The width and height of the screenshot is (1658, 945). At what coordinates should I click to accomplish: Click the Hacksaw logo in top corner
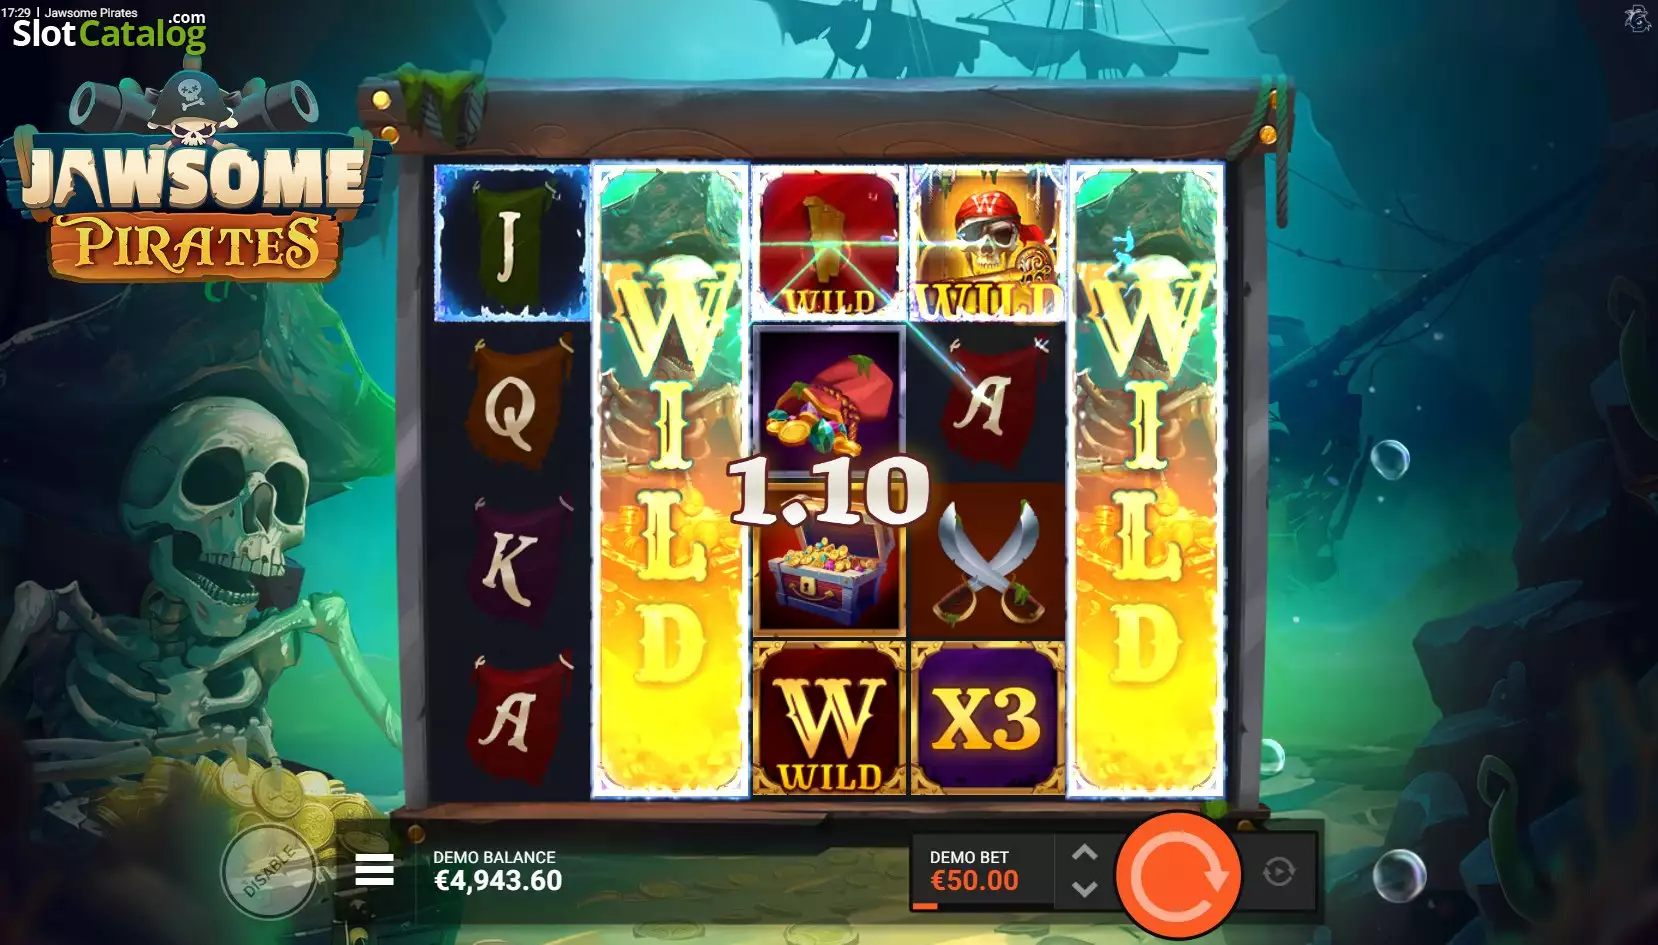coord(1636,19)
